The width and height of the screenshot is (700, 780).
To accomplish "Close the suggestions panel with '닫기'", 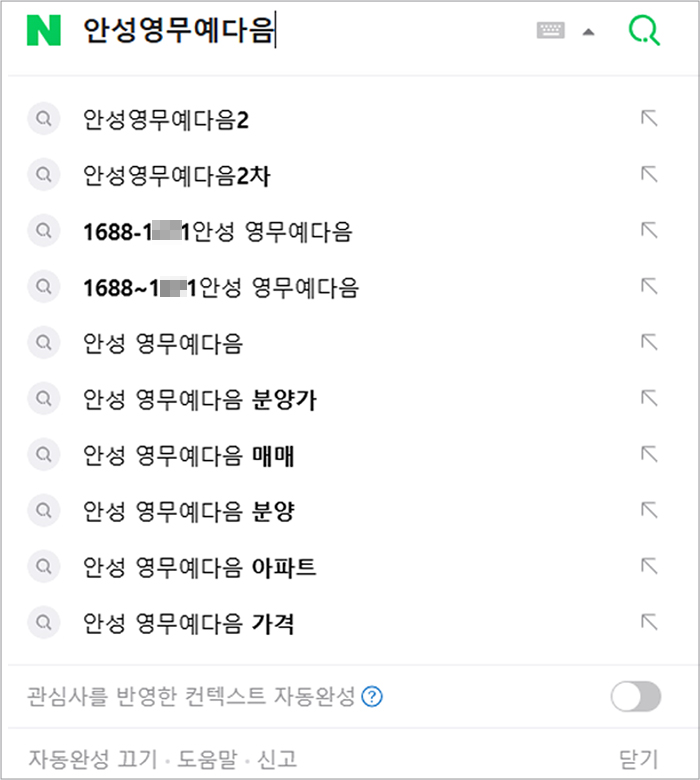I will [x=639, y=759].
